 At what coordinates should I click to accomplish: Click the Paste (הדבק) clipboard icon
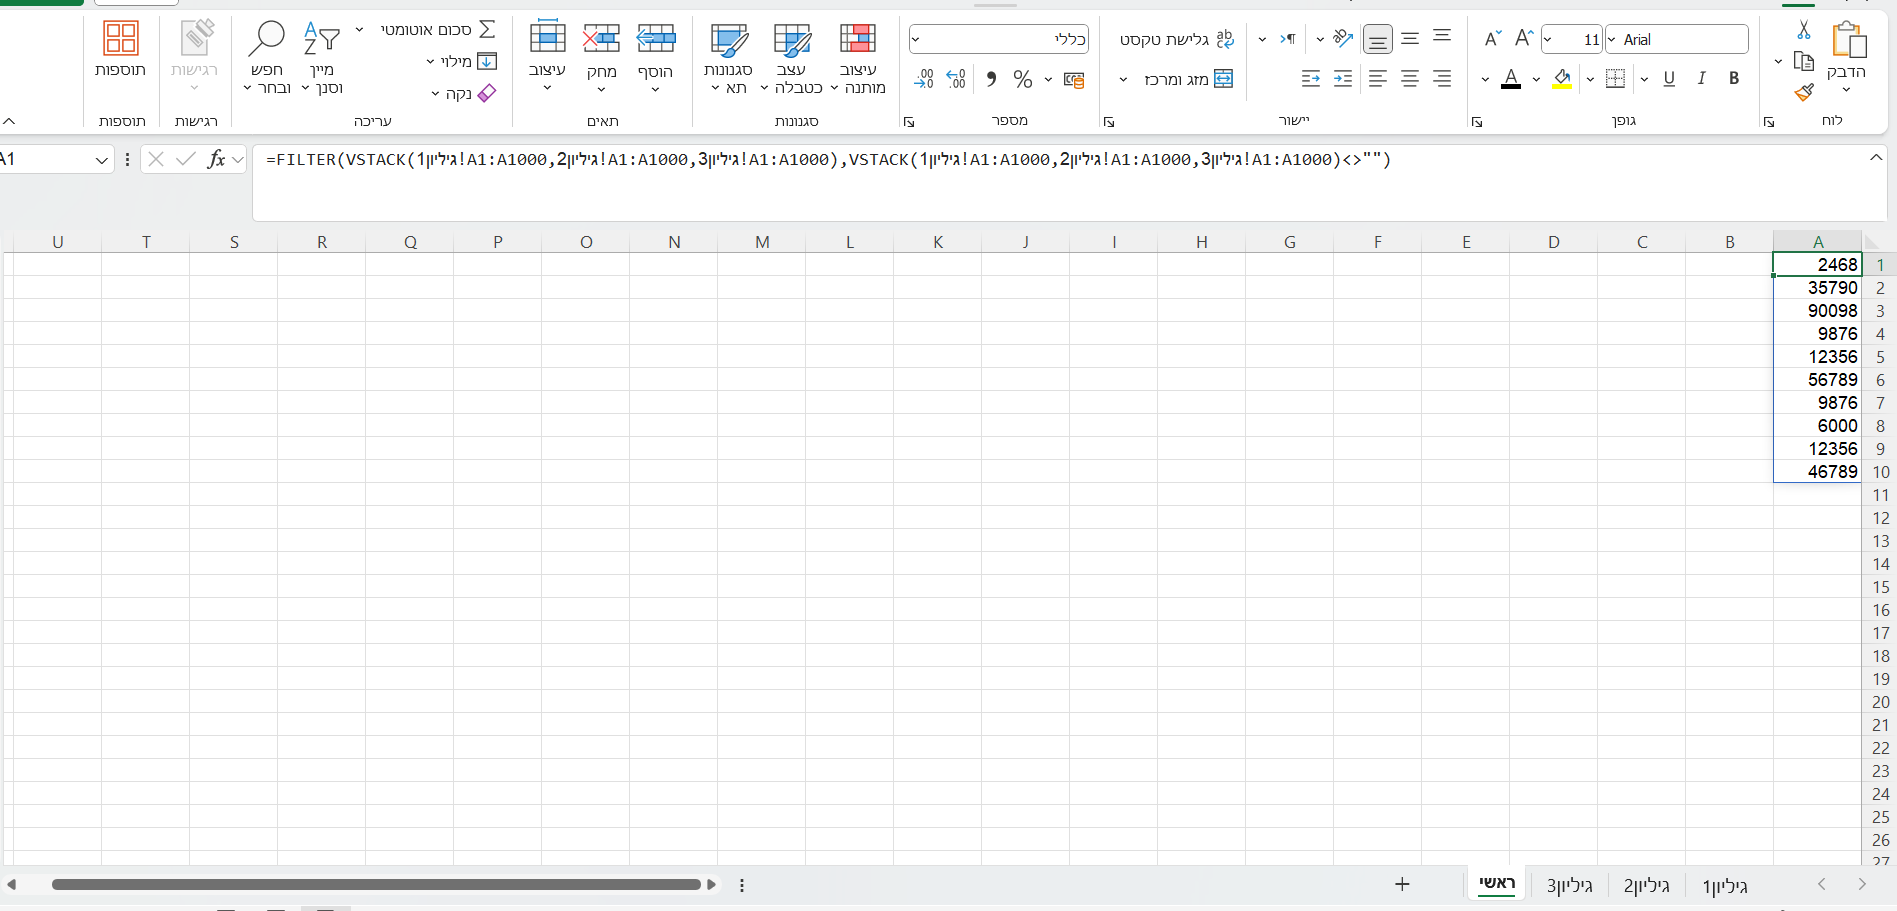[x=1849, y=40]
